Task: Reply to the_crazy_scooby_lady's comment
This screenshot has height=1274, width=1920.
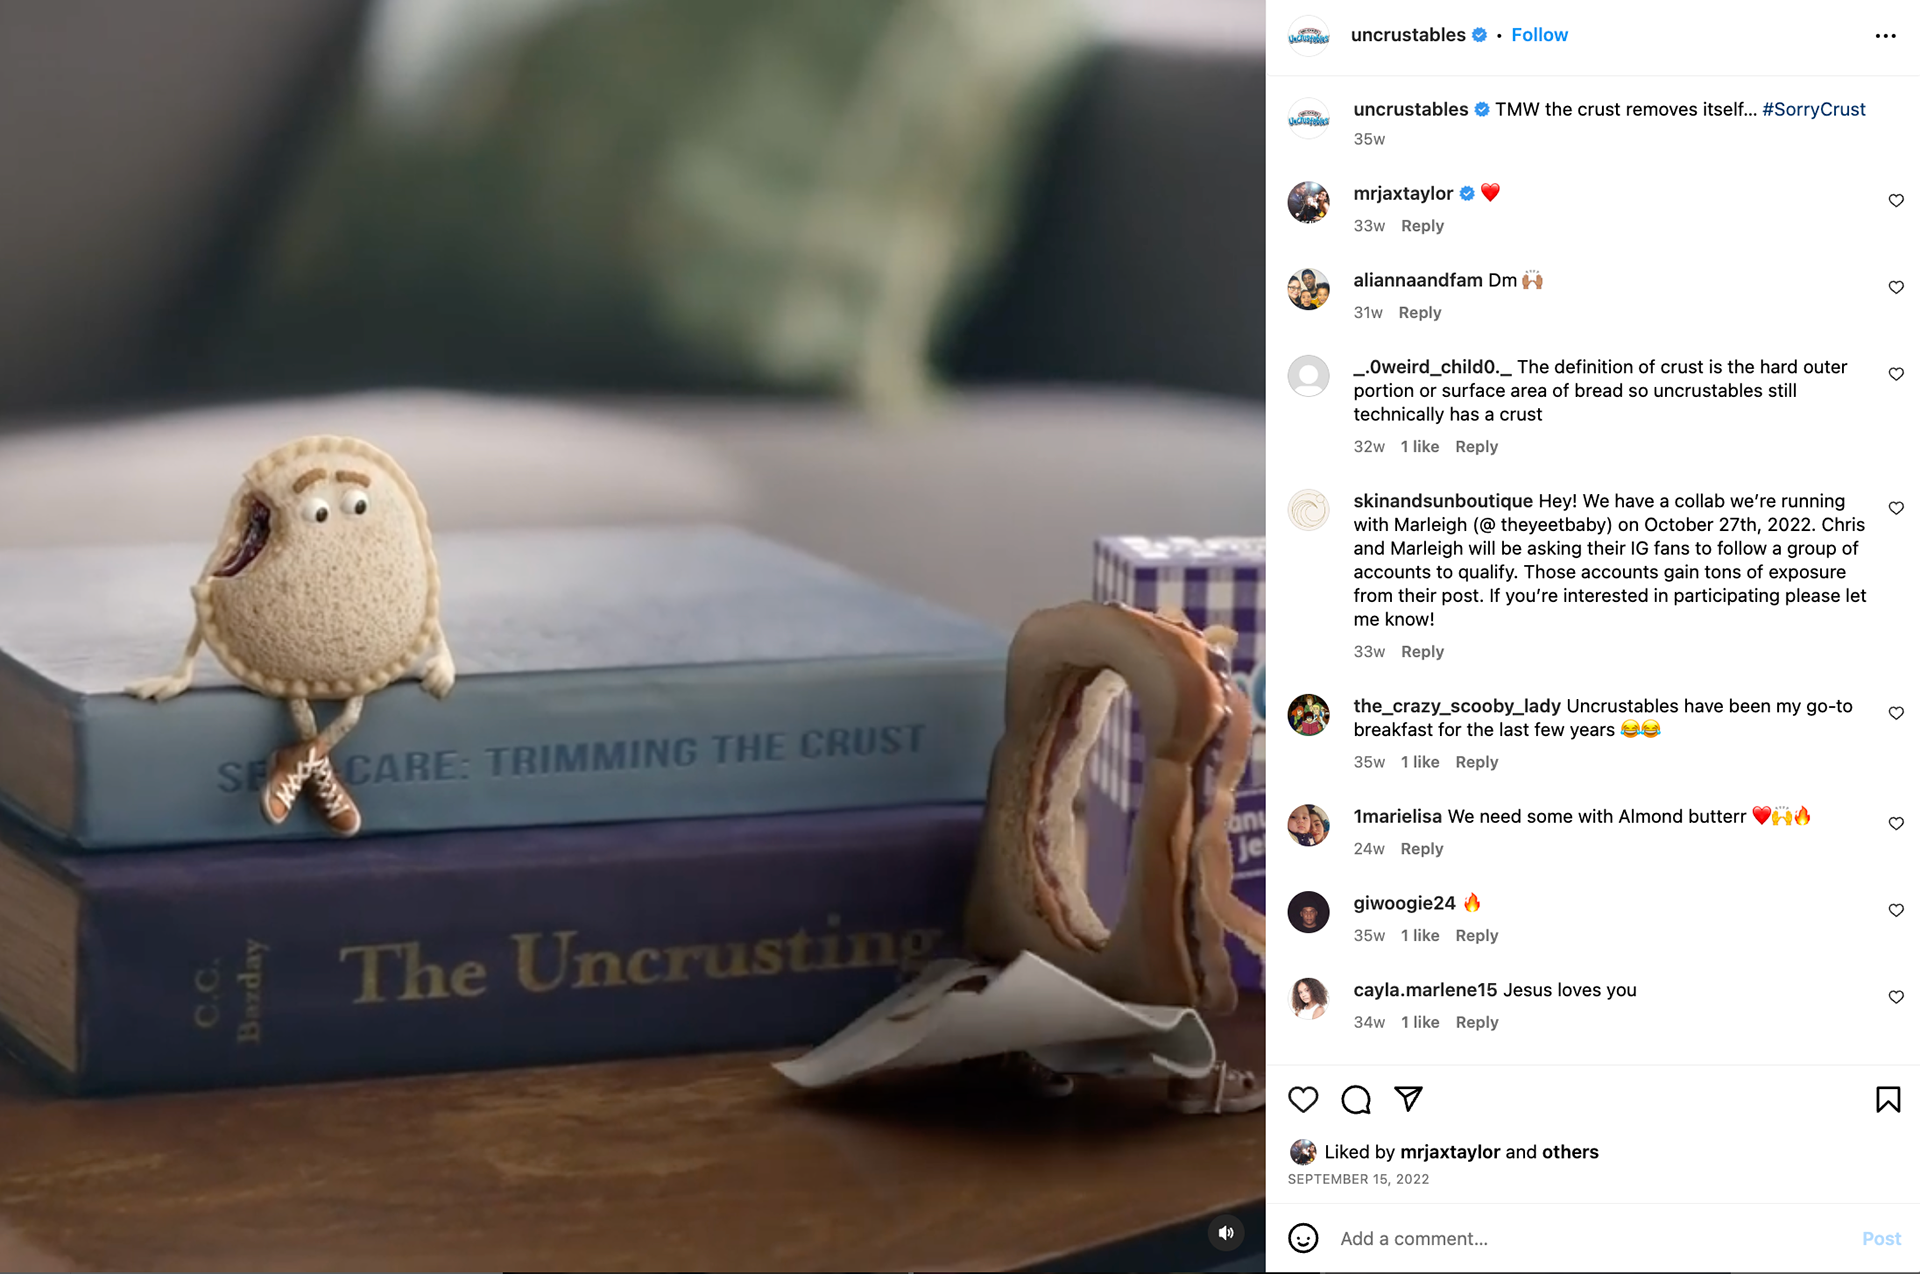Action: (1476, 762)
